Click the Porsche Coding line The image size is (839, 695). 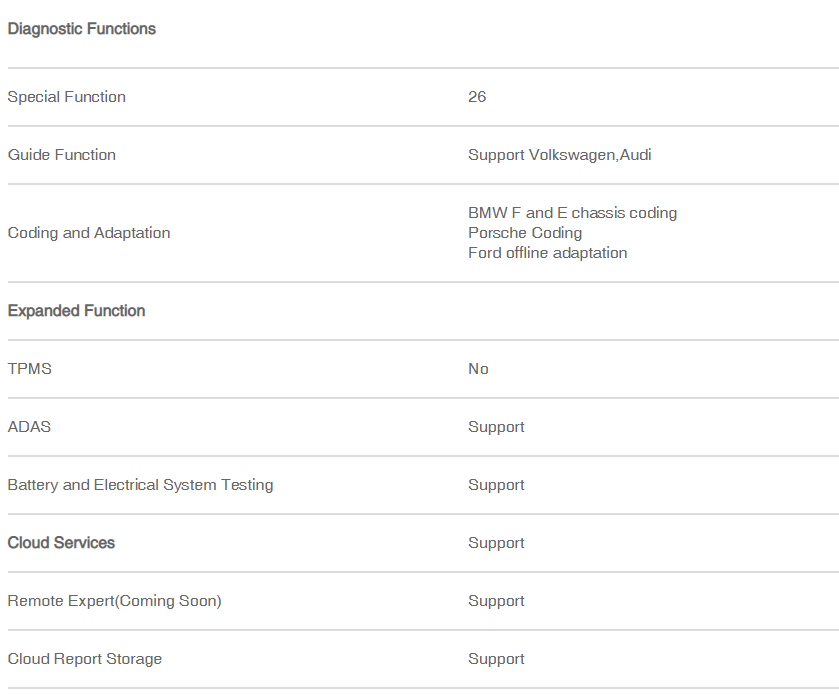point(524,233)
